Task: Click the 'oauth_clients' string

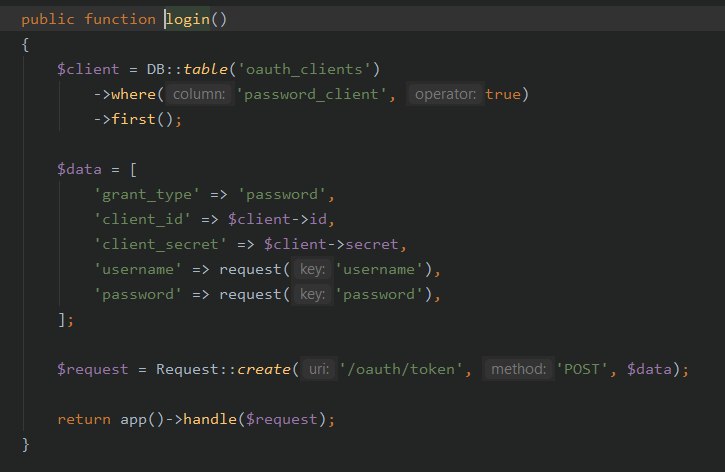Action: [304, 69]
